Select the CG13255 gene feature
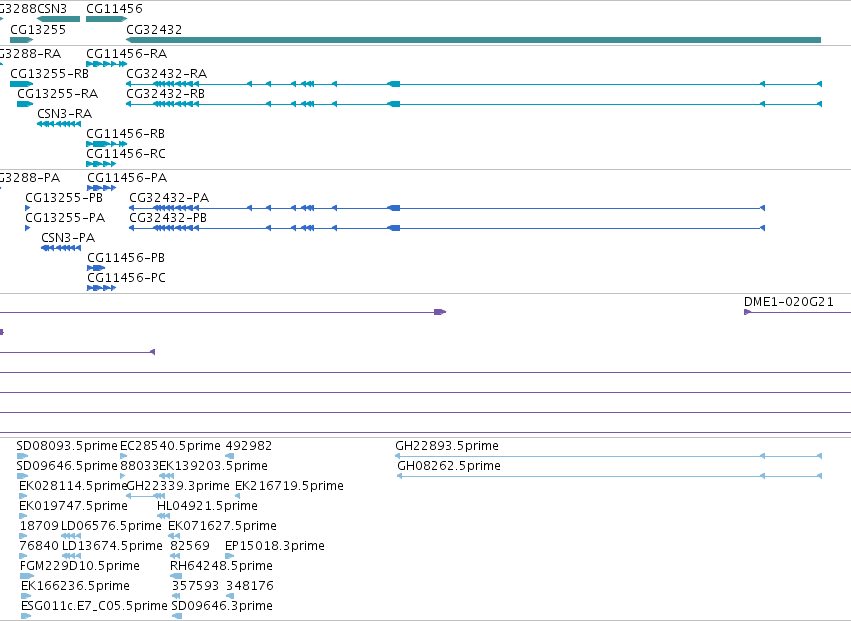851x621 pixels. pyautogui.click(x=22, y=40)
